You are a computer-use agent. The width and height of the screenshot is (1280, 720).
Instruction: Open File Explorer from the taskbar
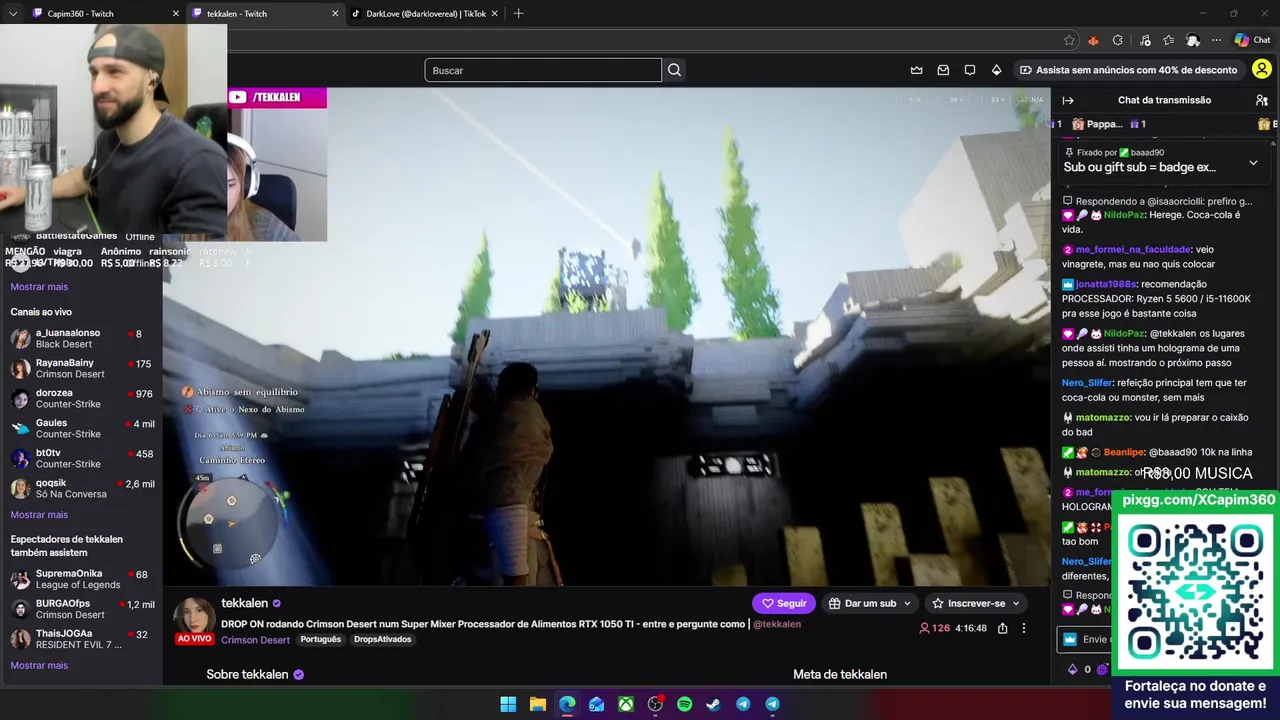[x=538, y=704]
